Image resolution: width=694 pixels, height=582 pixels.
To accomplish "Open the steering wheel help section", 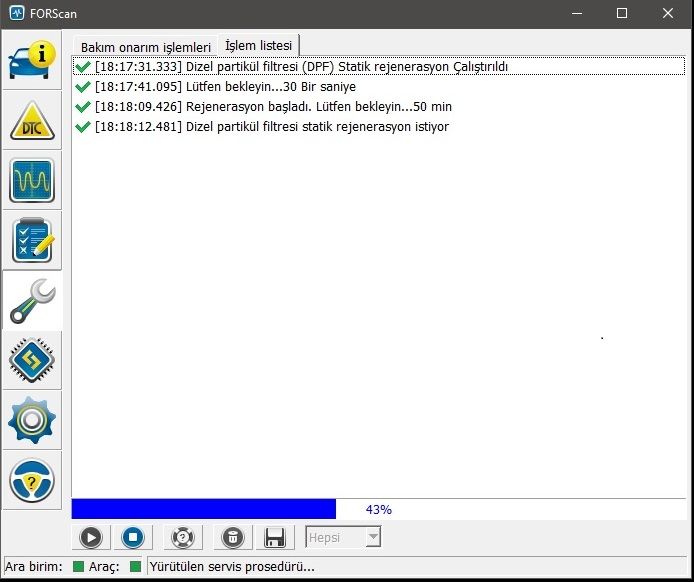I will 32,481.
